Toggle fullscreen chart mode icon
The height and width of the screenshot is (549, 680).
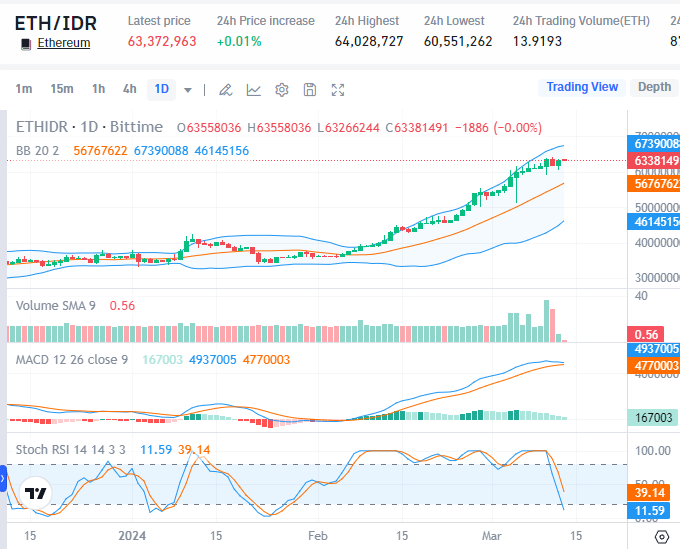(x=338, y=89)
